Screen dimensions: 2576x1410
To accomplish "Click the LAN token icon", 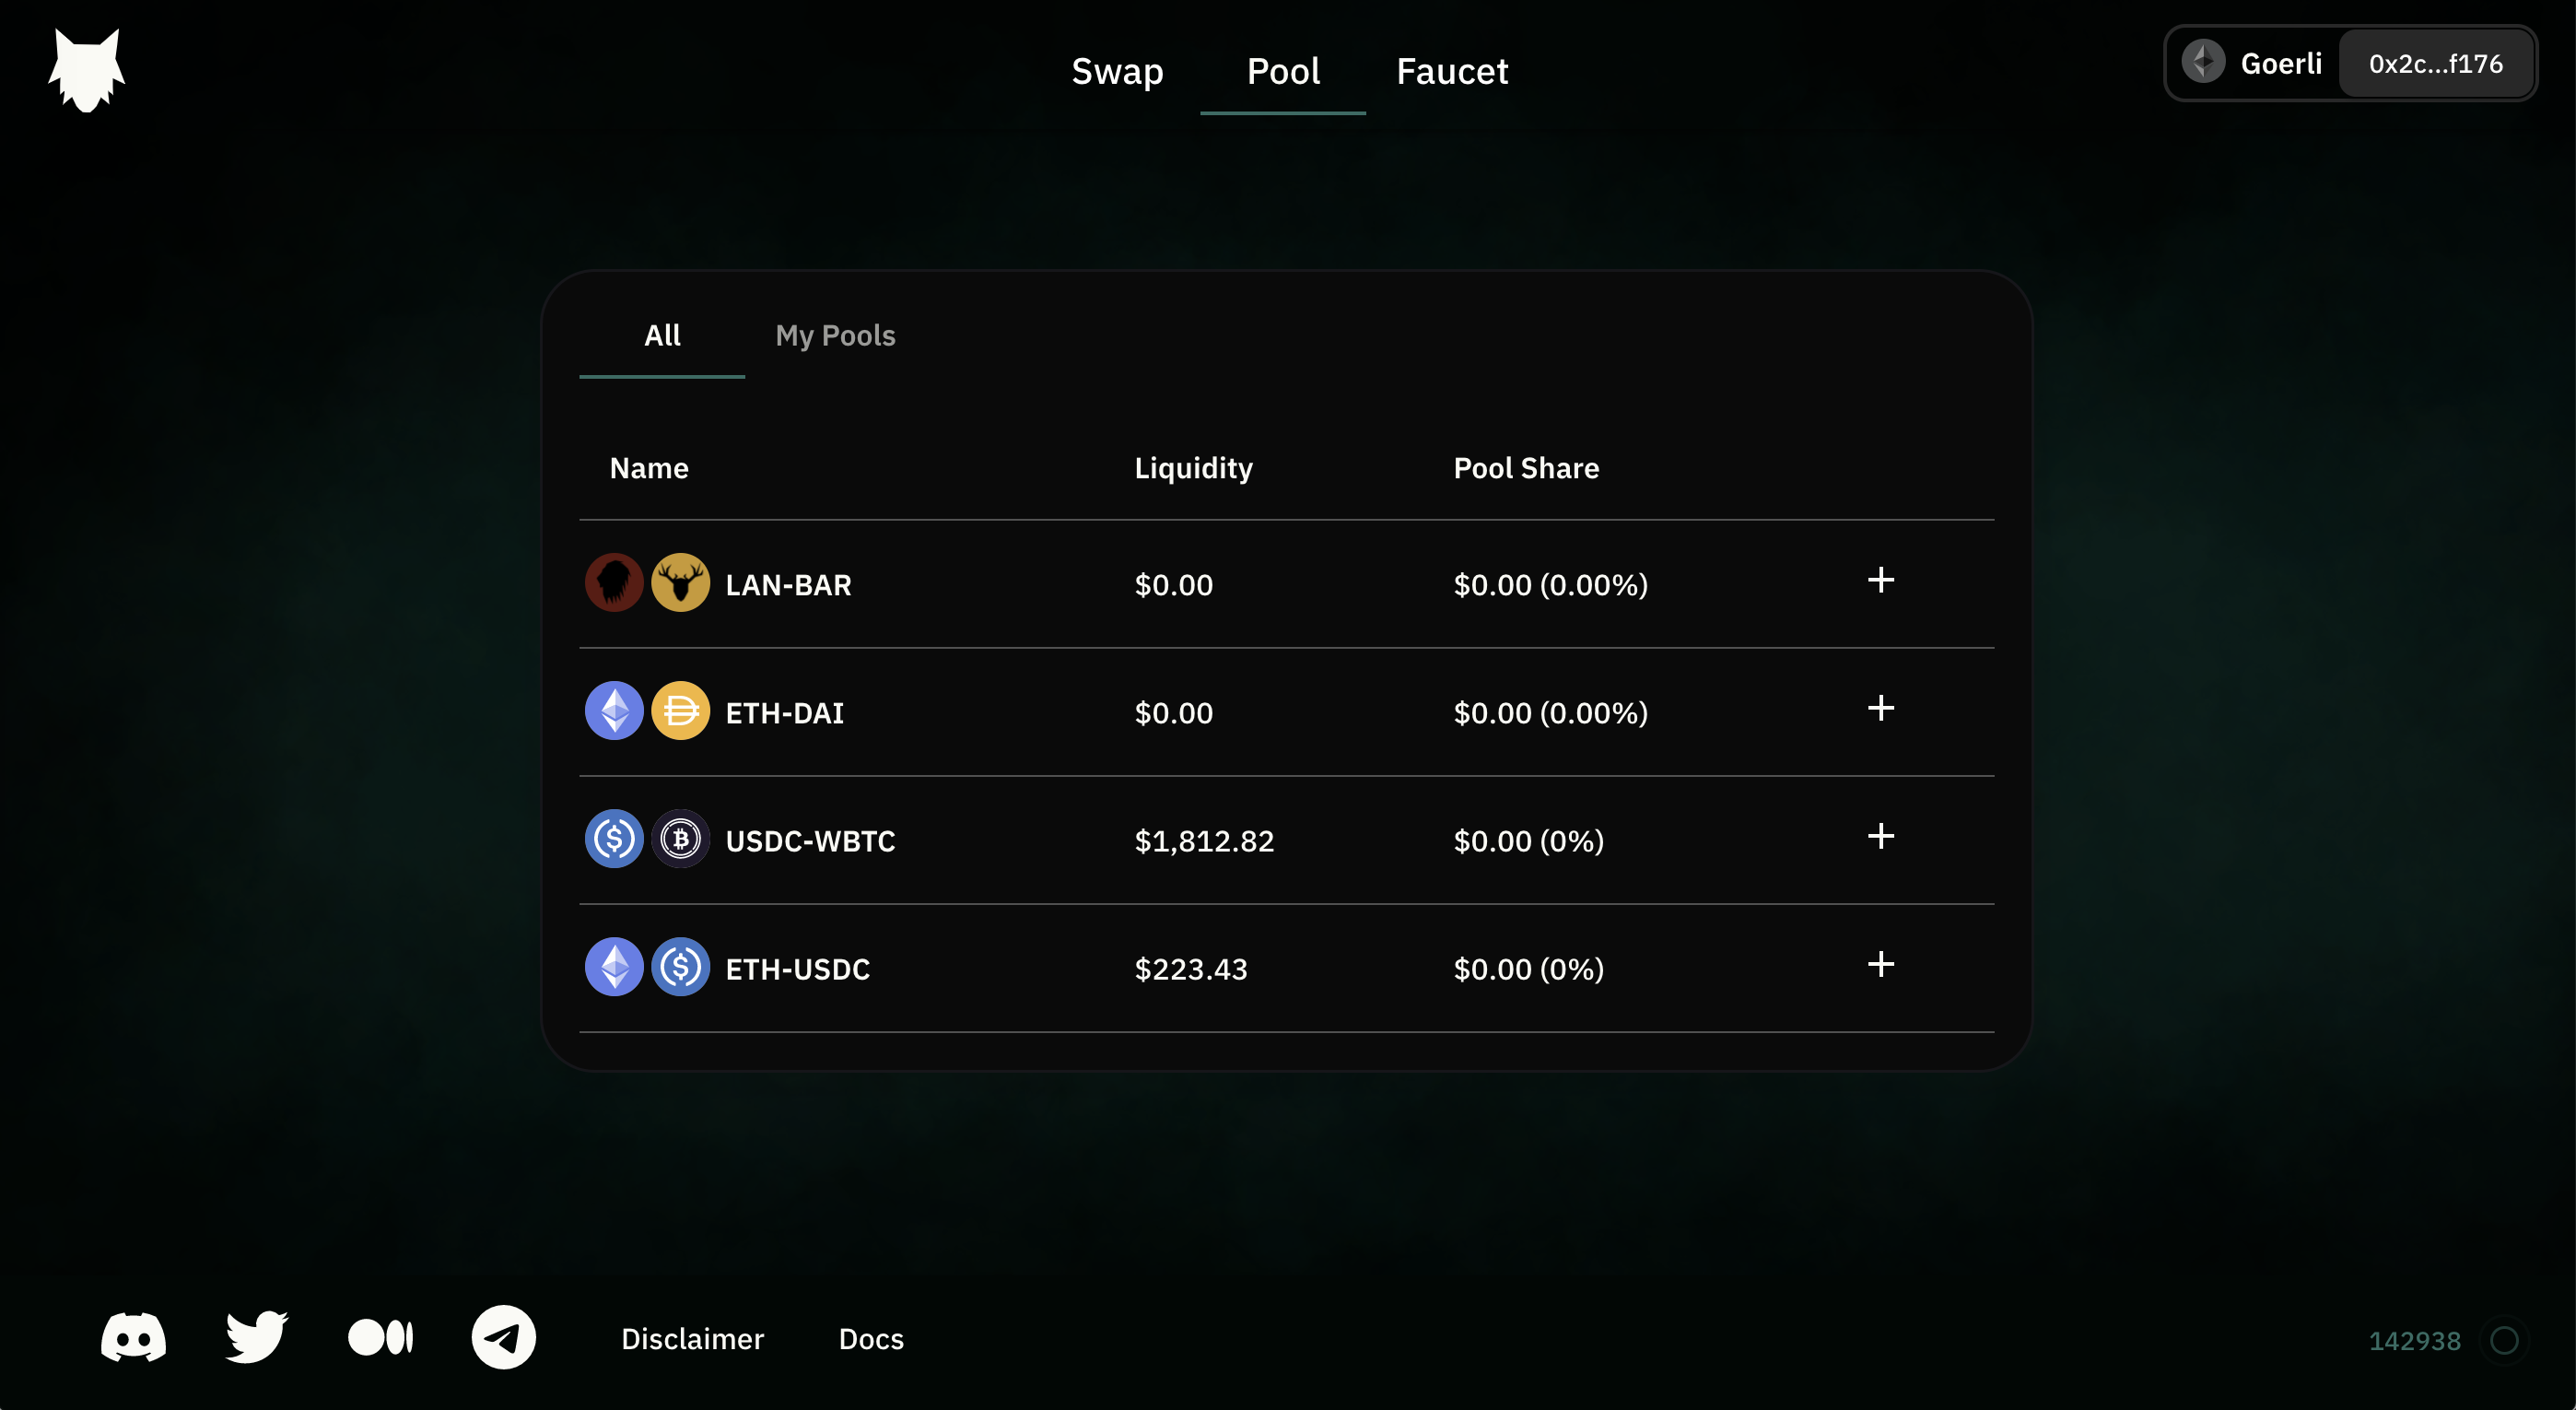I will coord(614,583).
